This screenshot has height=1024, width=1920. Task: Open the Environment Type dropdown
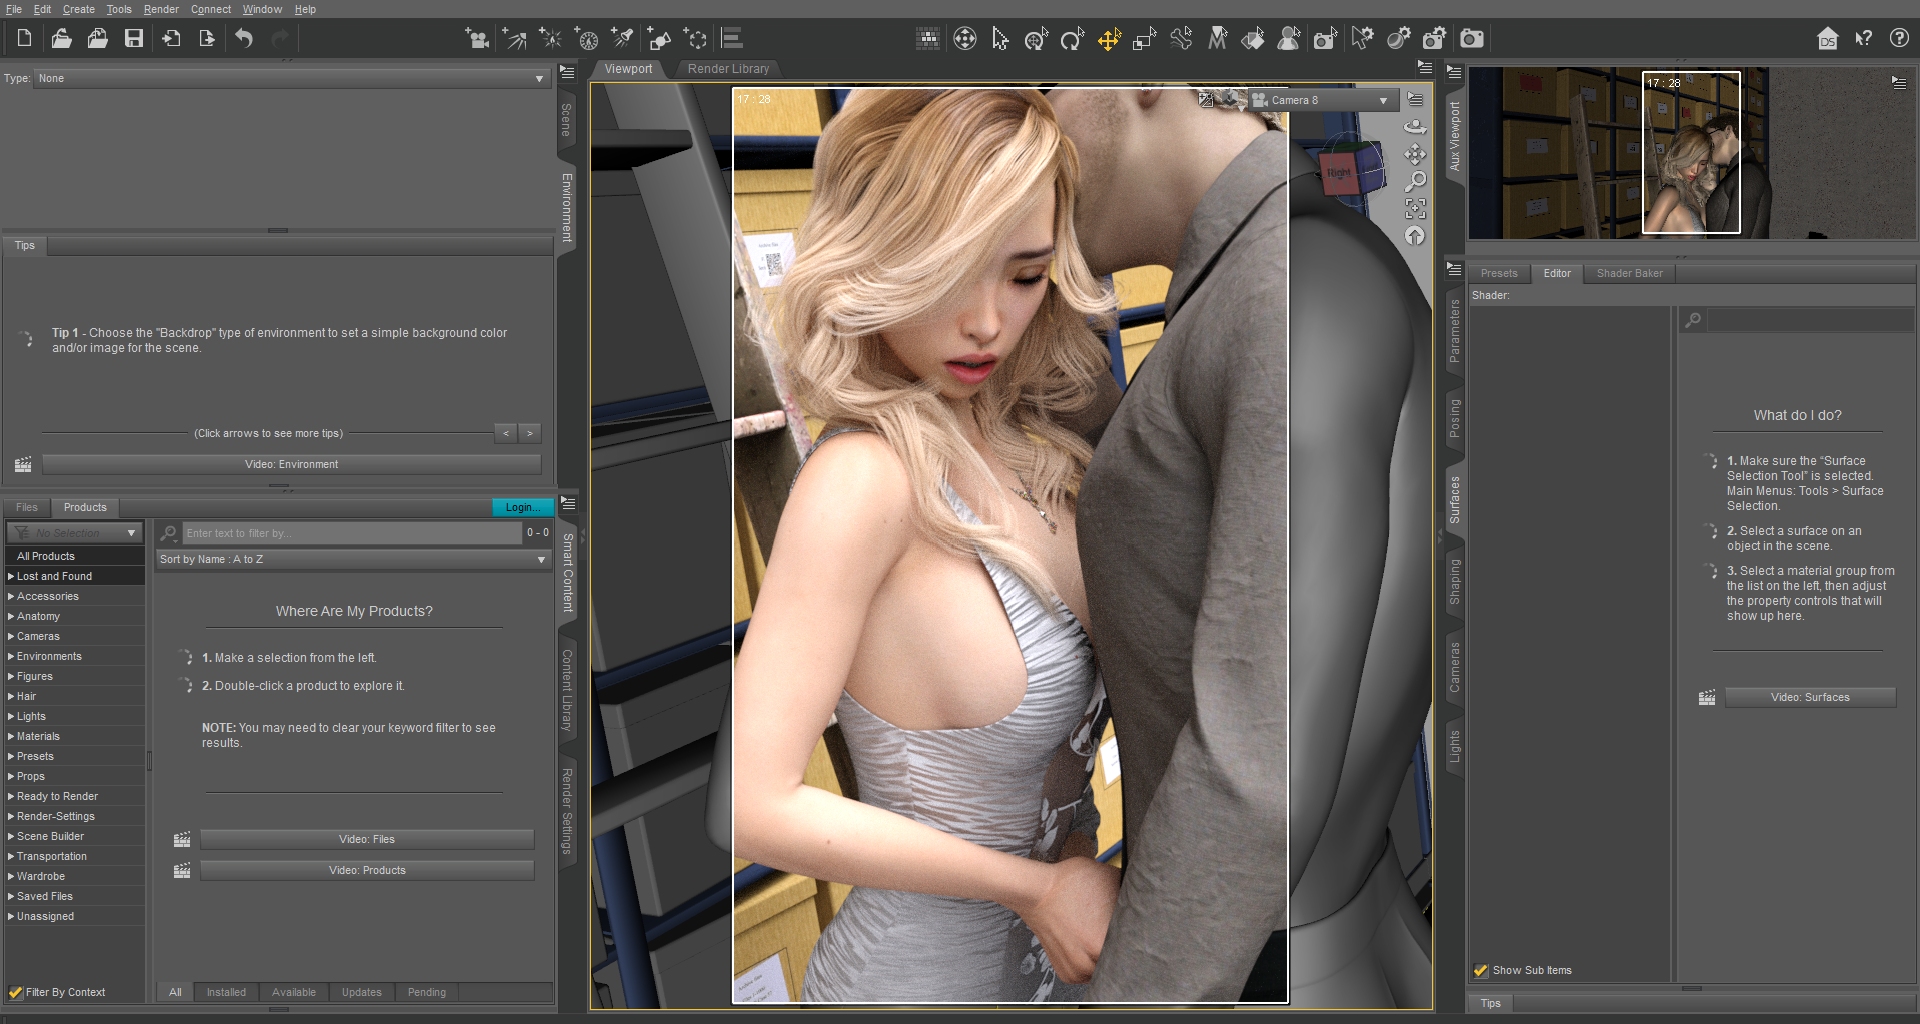tap(290, 78)
